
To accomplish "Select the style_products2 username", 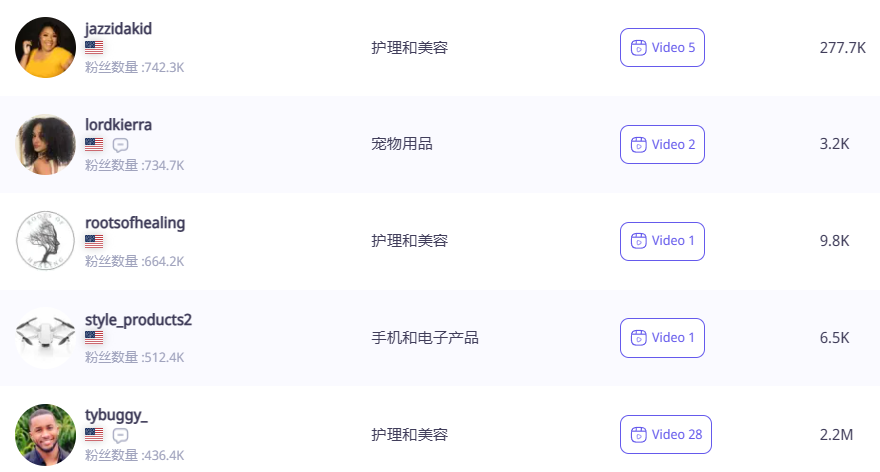I will tap(138, 319).
